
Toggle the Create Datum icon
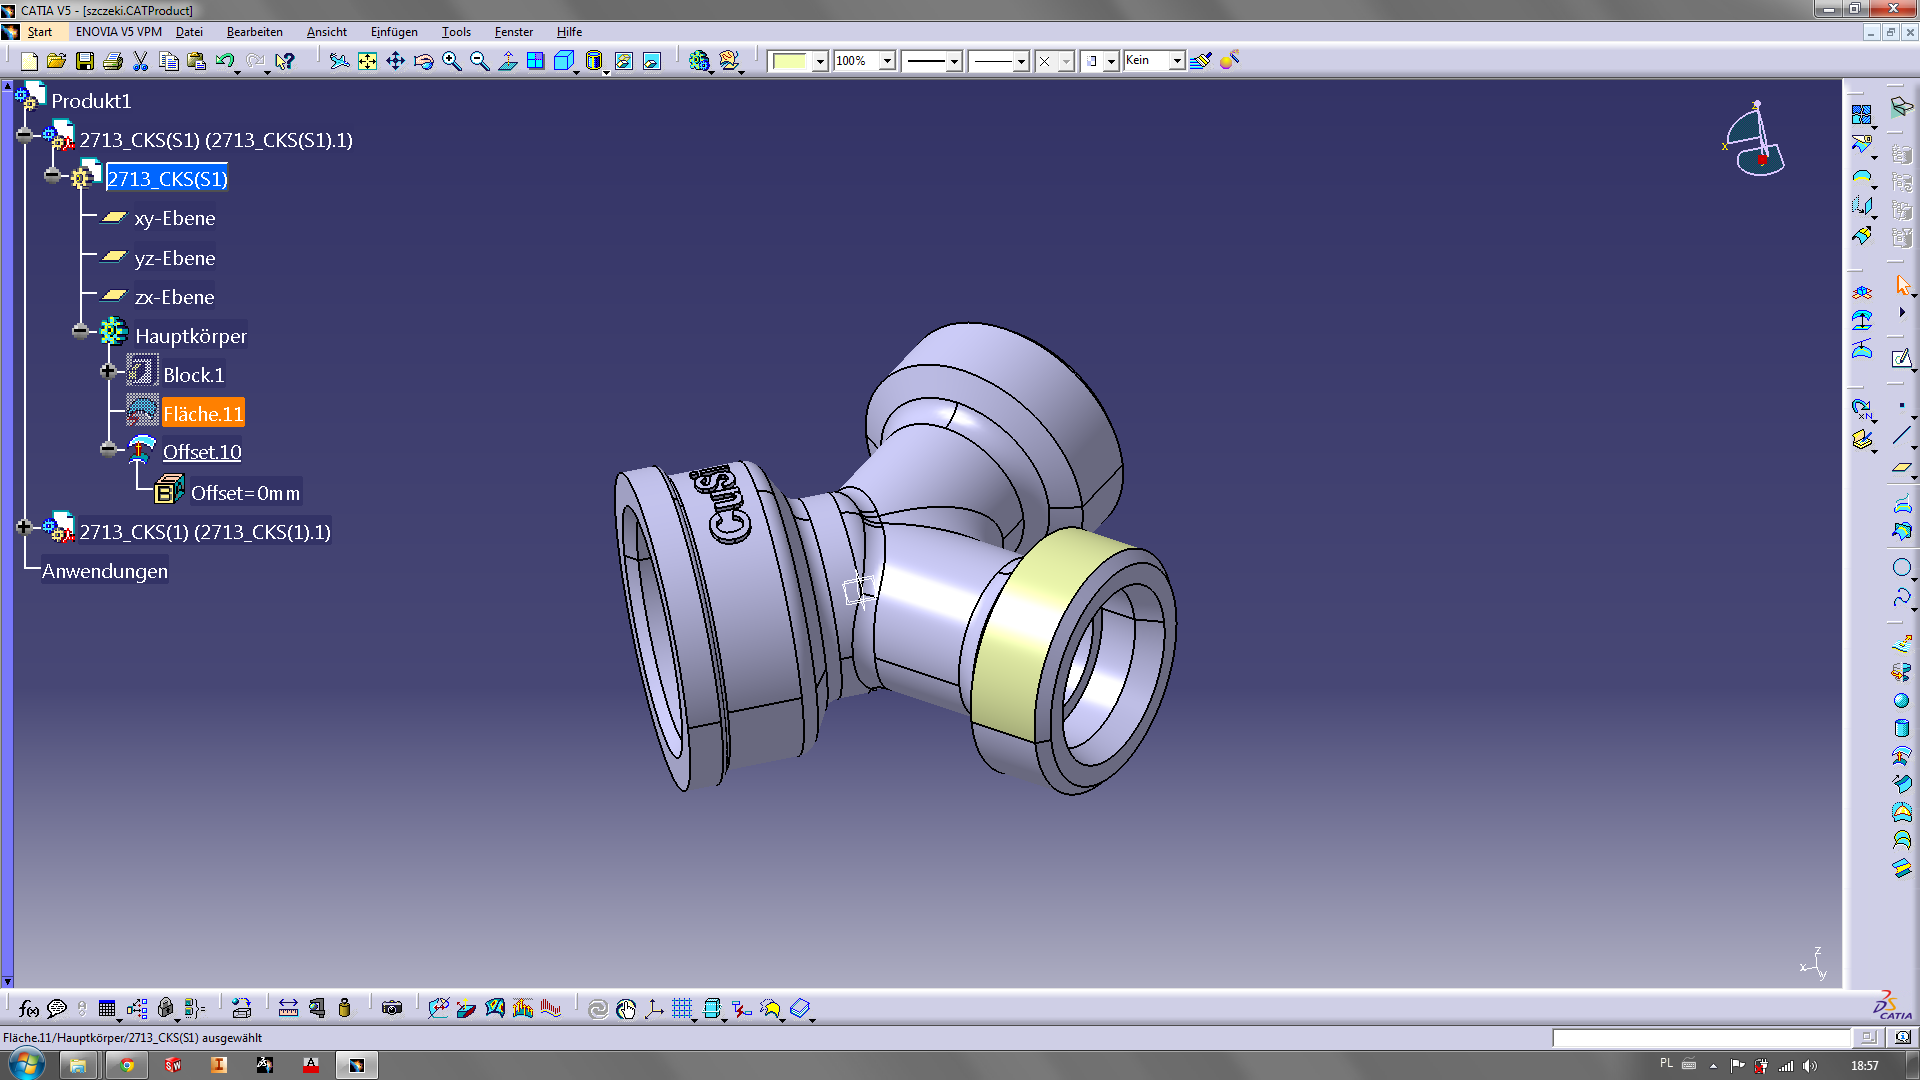pos(741,1008)
